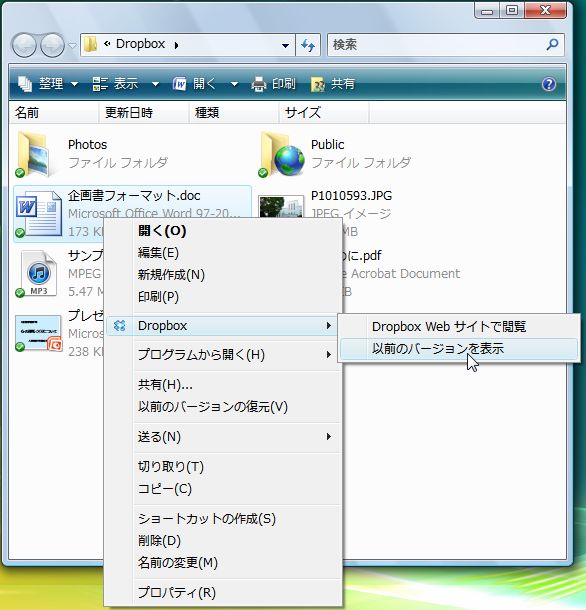Screen dimensions: 586x610
Task: Click the P1010593.JPG image thumbnail
Action: point(281,207)
